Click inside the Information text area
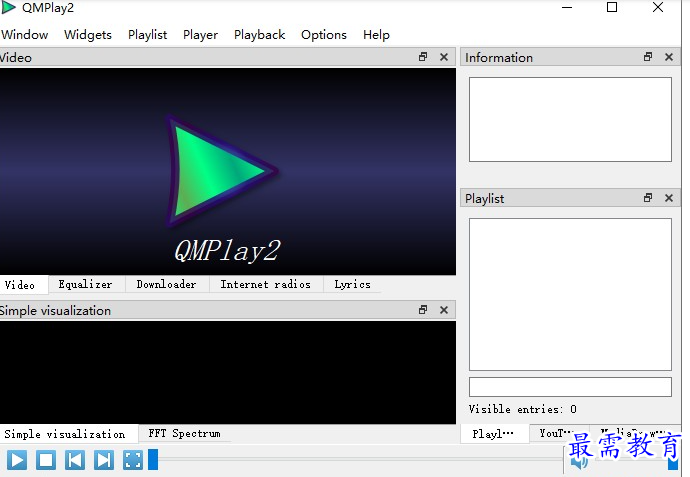Image resolution: width=690 pixels, height=477 pixels. [x=570, y=120]
